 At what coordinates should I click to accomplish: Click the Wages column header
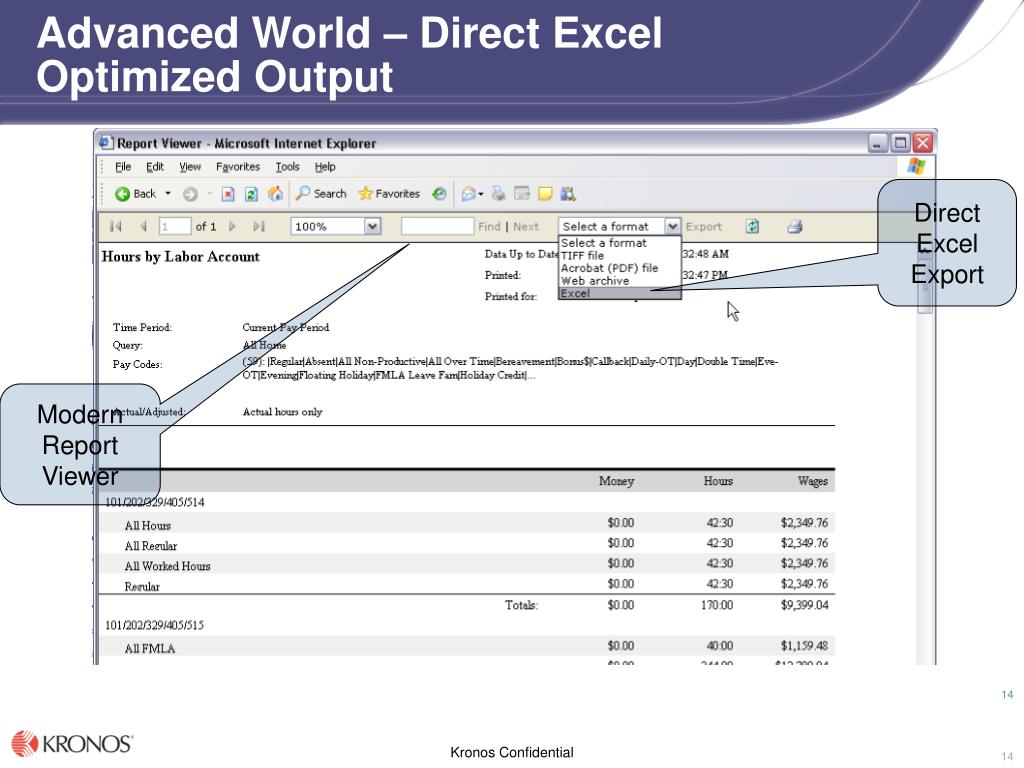pos(812,481)
